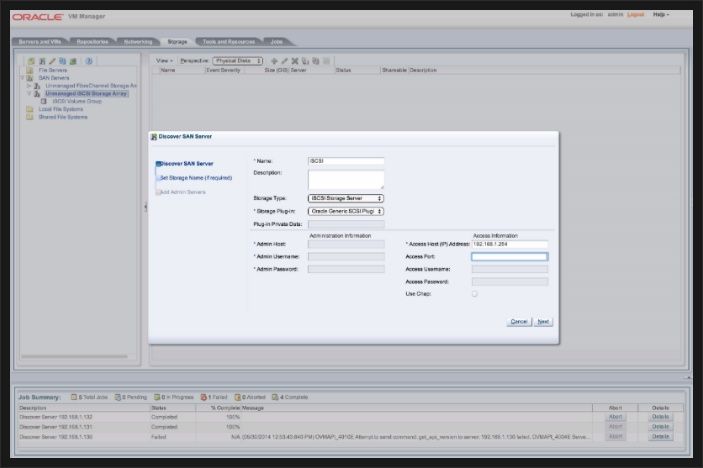Click the Status column header in disks table
The height and width of the screenshot is (468, 703).
coord(343,70)
